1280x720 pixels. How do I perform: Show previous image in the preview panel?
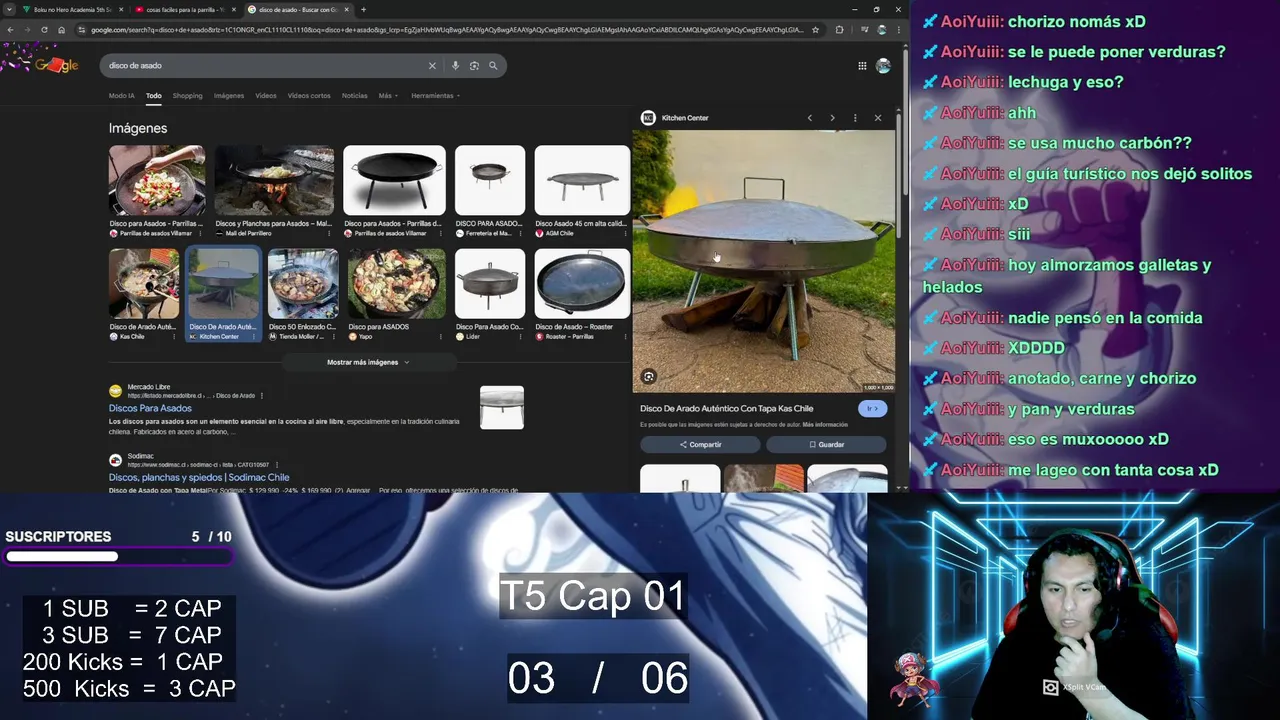[810, 118]
